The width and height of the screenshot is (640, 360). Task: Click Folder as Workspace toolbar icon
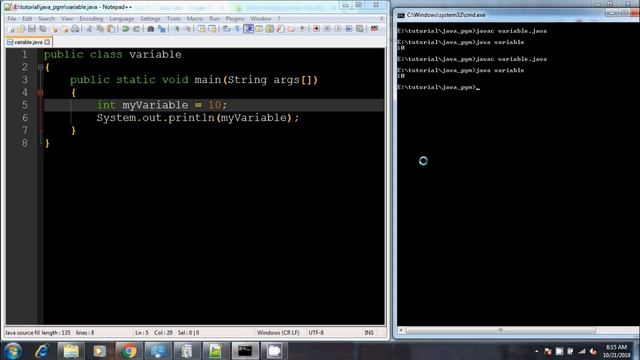(x=291, y=29)
